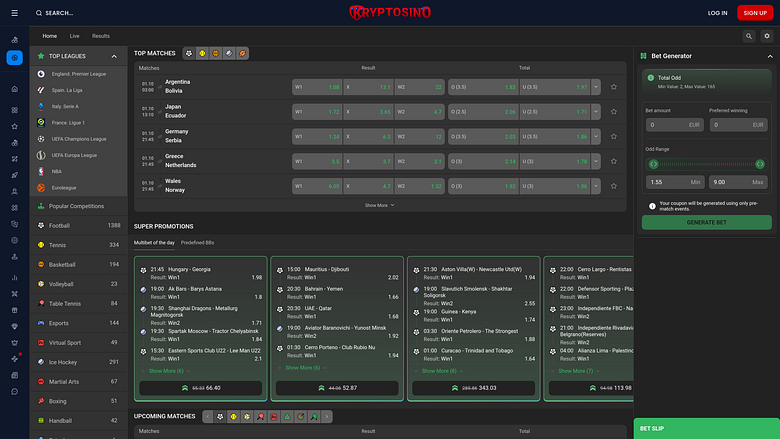The width and height of the screenshot is (780, 439).
Task: Click the GENERATE BET button
Action: click(x=706, y=222)
